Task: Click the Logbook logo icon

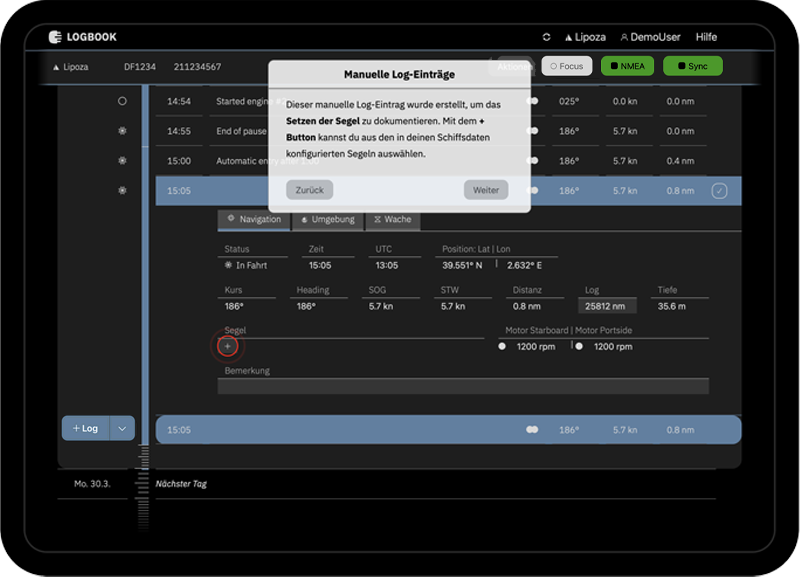Action: click(55, 37)
